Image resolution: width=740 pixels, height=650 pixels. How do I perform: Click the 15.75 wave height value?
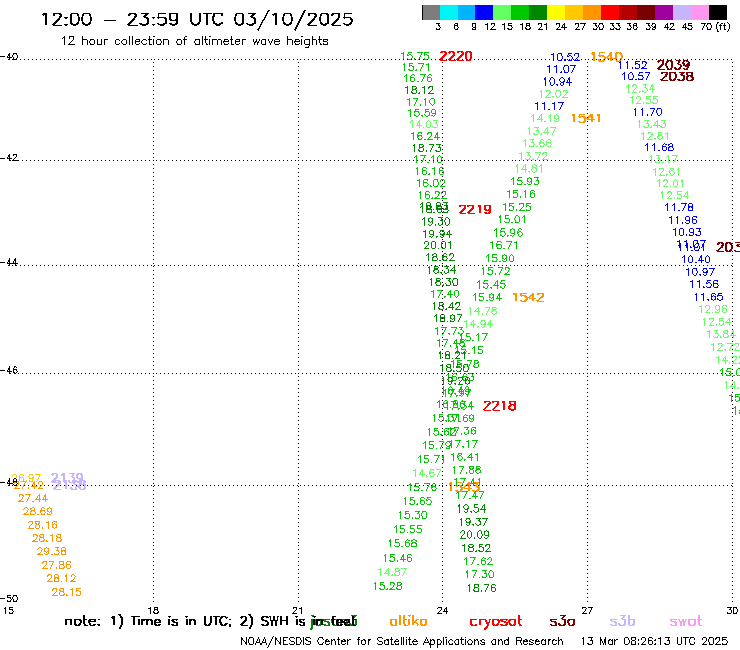[x=415, y=56]
